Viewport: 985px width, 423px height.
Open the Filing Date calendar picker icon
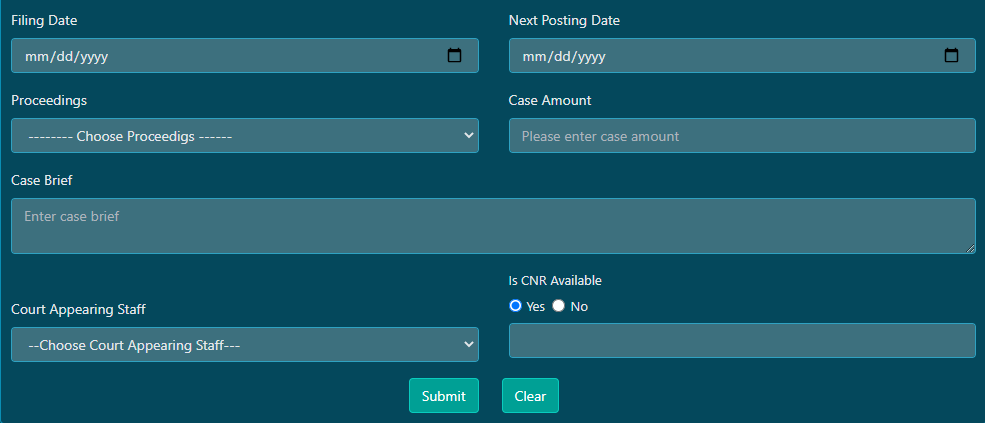[x=454, y=55]
